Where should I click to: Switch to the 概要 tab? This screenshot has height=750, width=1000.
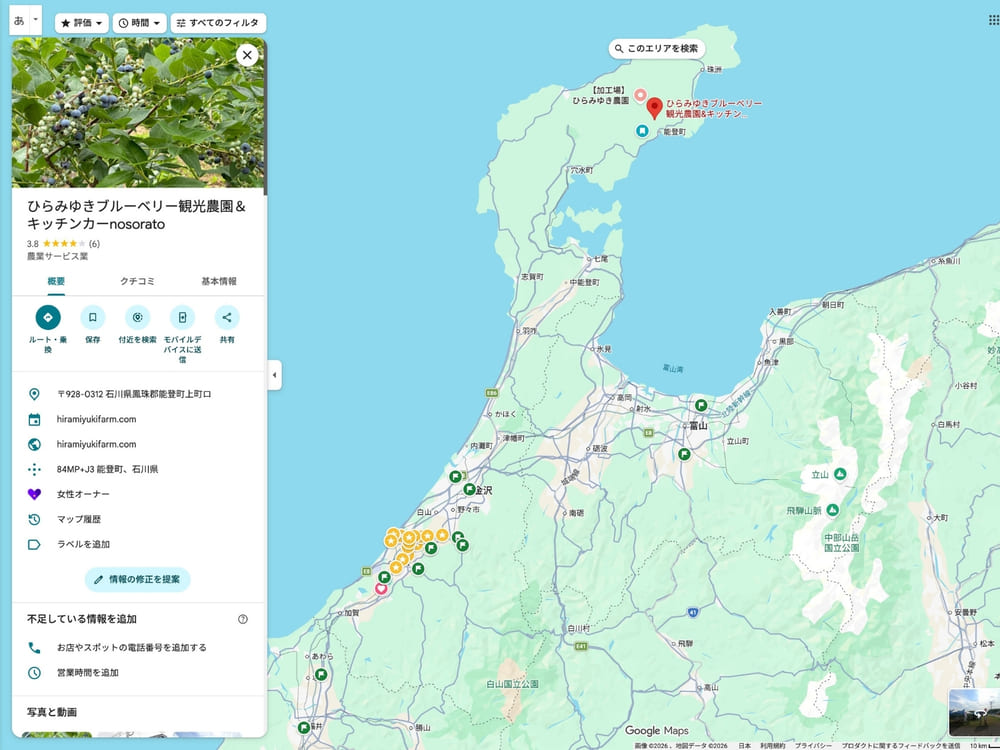pyautogui.click(x=56, y=281)
